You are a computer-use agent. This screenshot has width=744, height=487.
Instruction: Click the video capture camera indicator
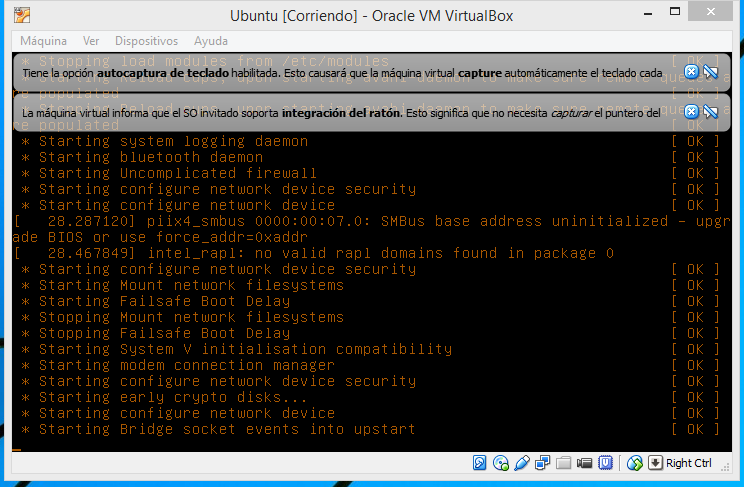584,463
